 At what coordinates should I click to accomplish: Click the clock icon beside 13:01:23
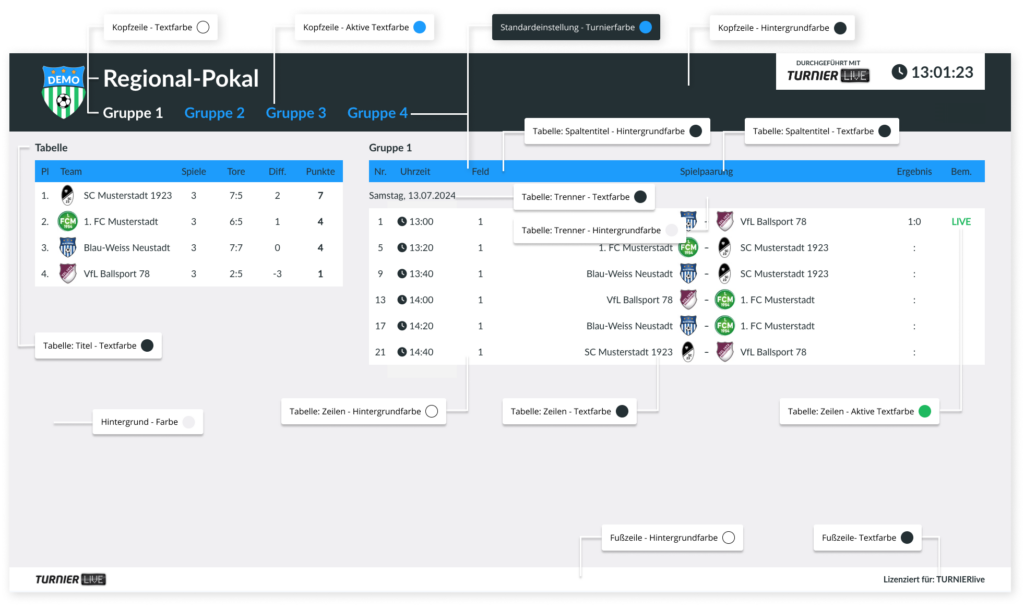(899, 72)
